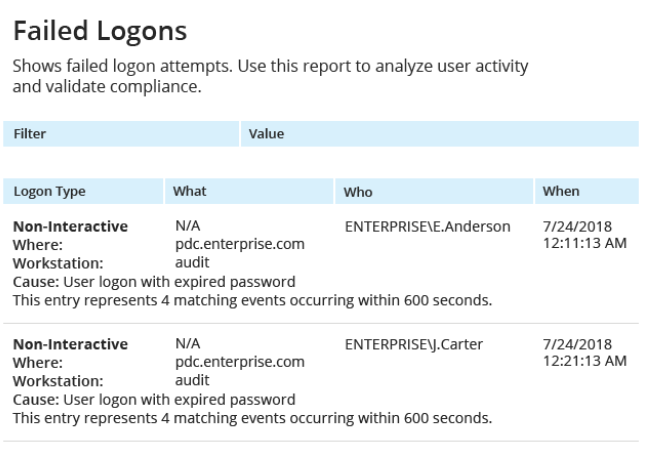Click the 7/24/2018 12:11:13 AM timestamp
Viewport: 649px width, 450px height.
tap(584, 235)
